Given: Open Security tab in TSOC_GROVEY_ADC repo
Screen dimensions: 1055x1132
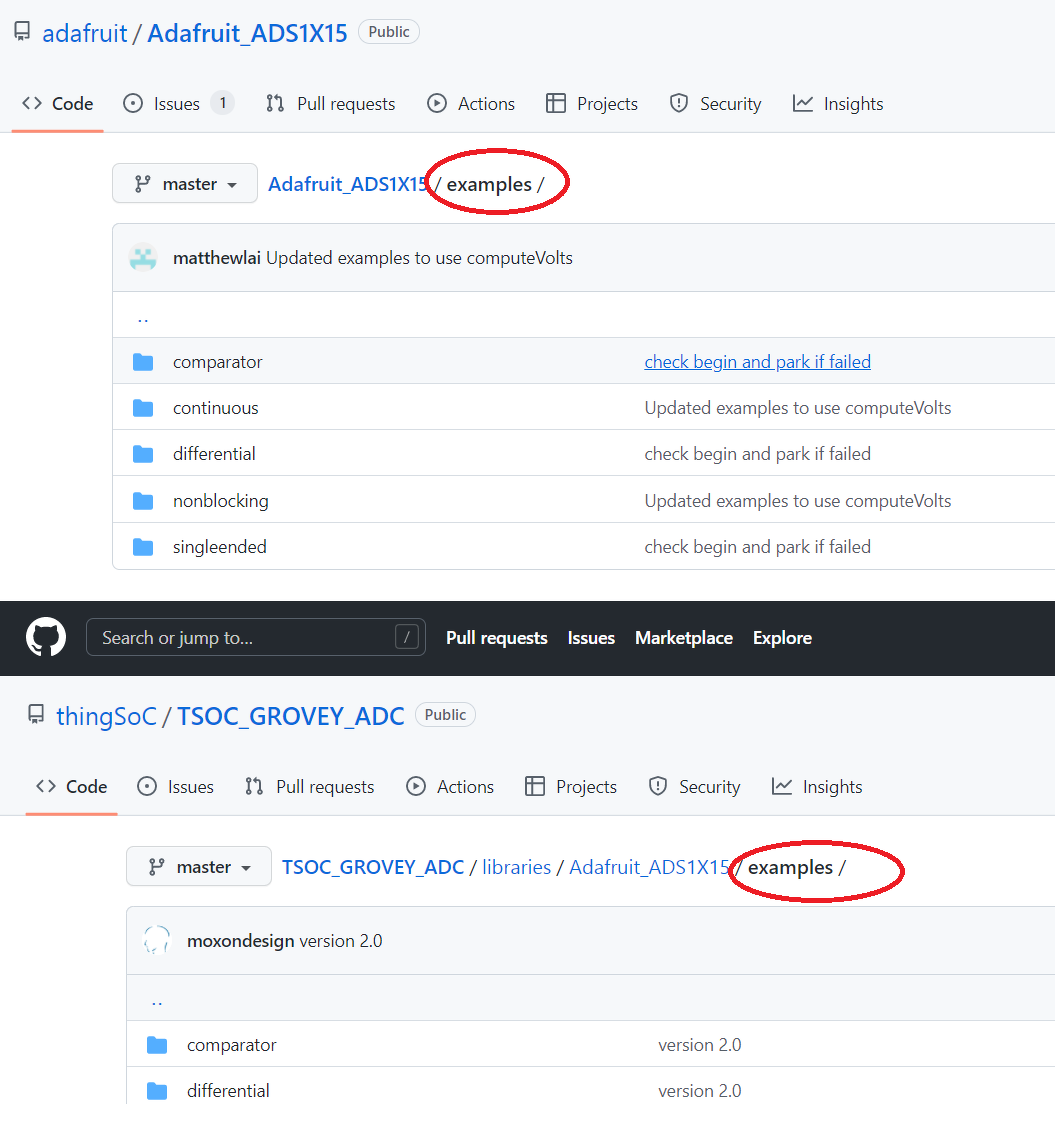Looking at the screenshot, I should (694, 787).
